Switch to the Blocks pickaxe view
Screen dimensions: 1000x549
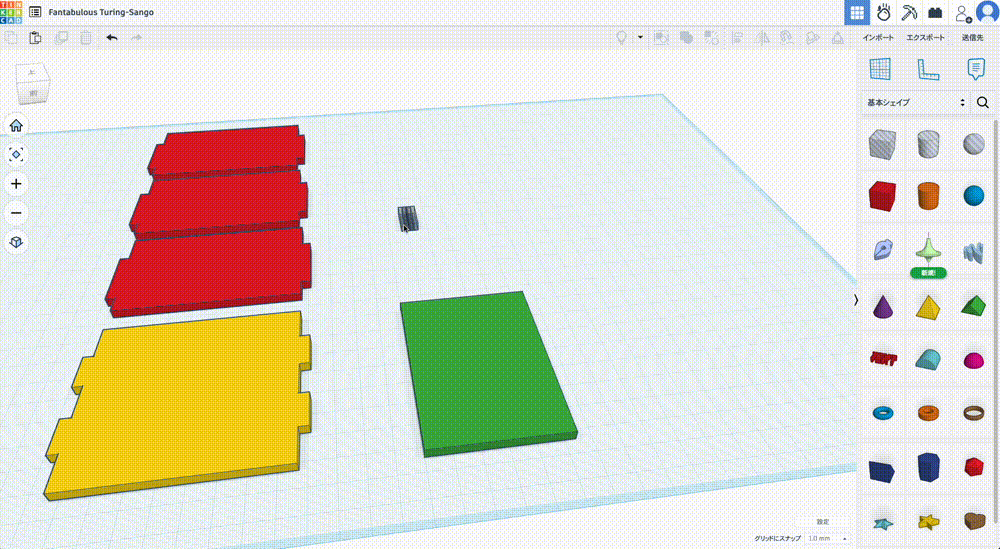click(909, 12)
